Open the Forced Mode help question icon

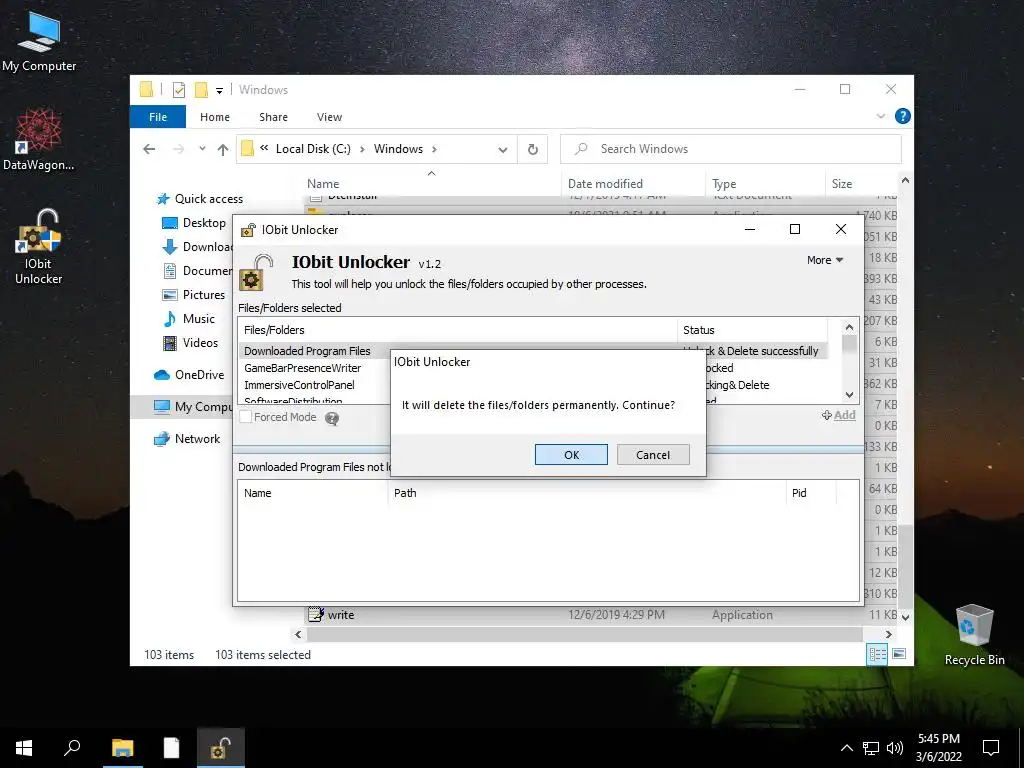click(x=332, y=418)
